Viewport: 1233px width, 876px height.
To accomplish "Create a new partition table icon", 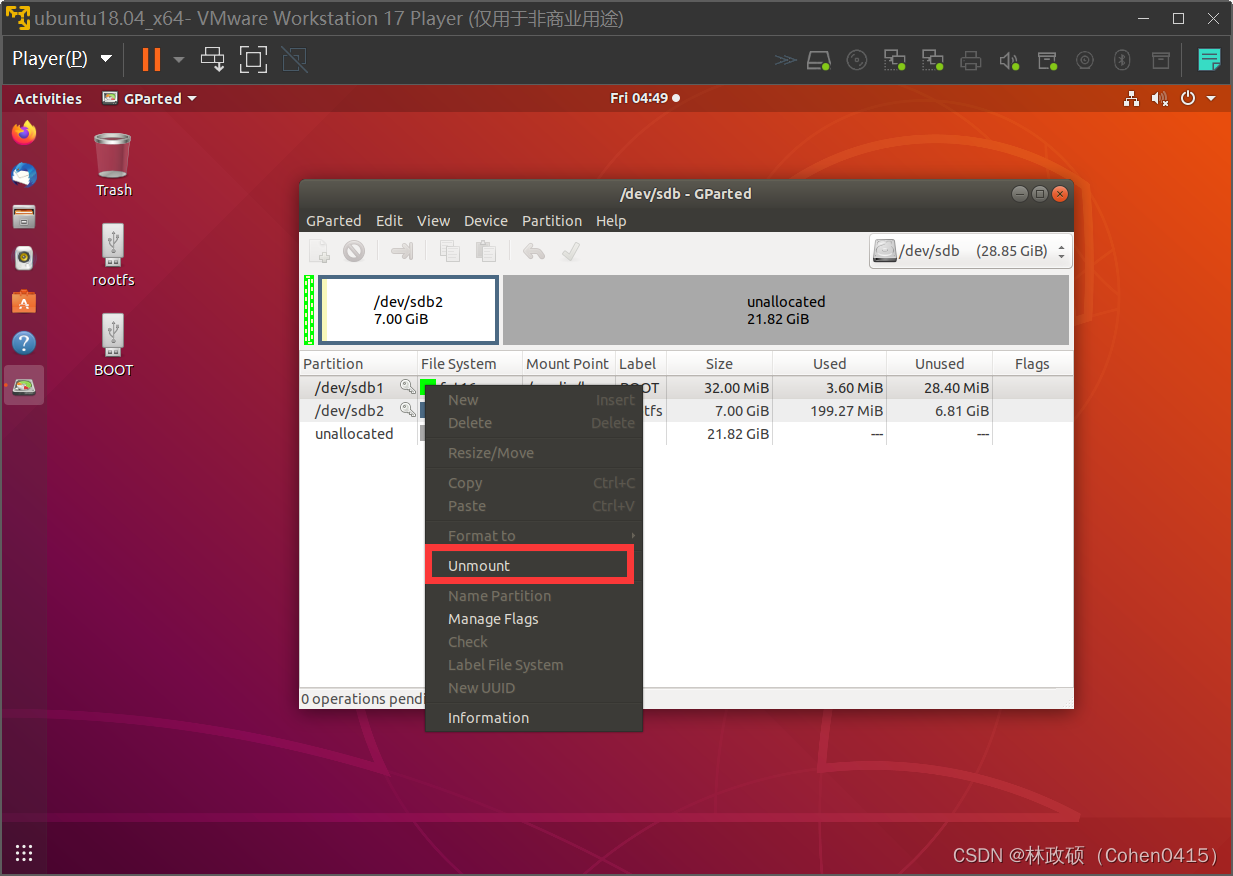I will pos(319,250).
